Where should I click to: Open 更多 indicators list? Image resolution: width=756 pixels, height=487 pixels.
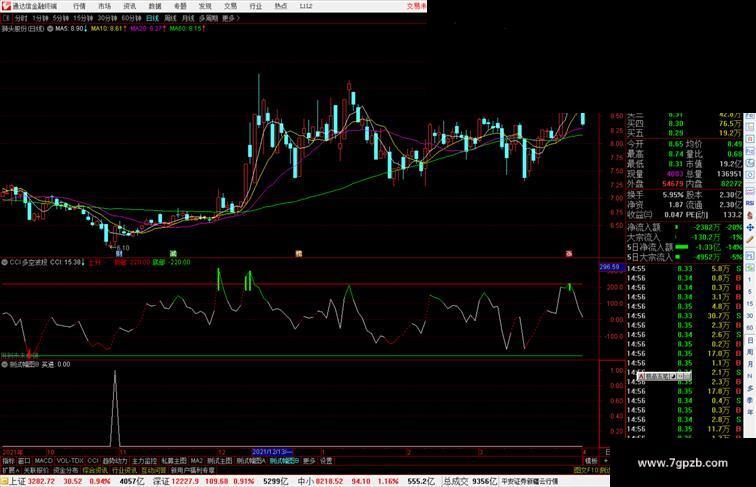coord(309,461)
